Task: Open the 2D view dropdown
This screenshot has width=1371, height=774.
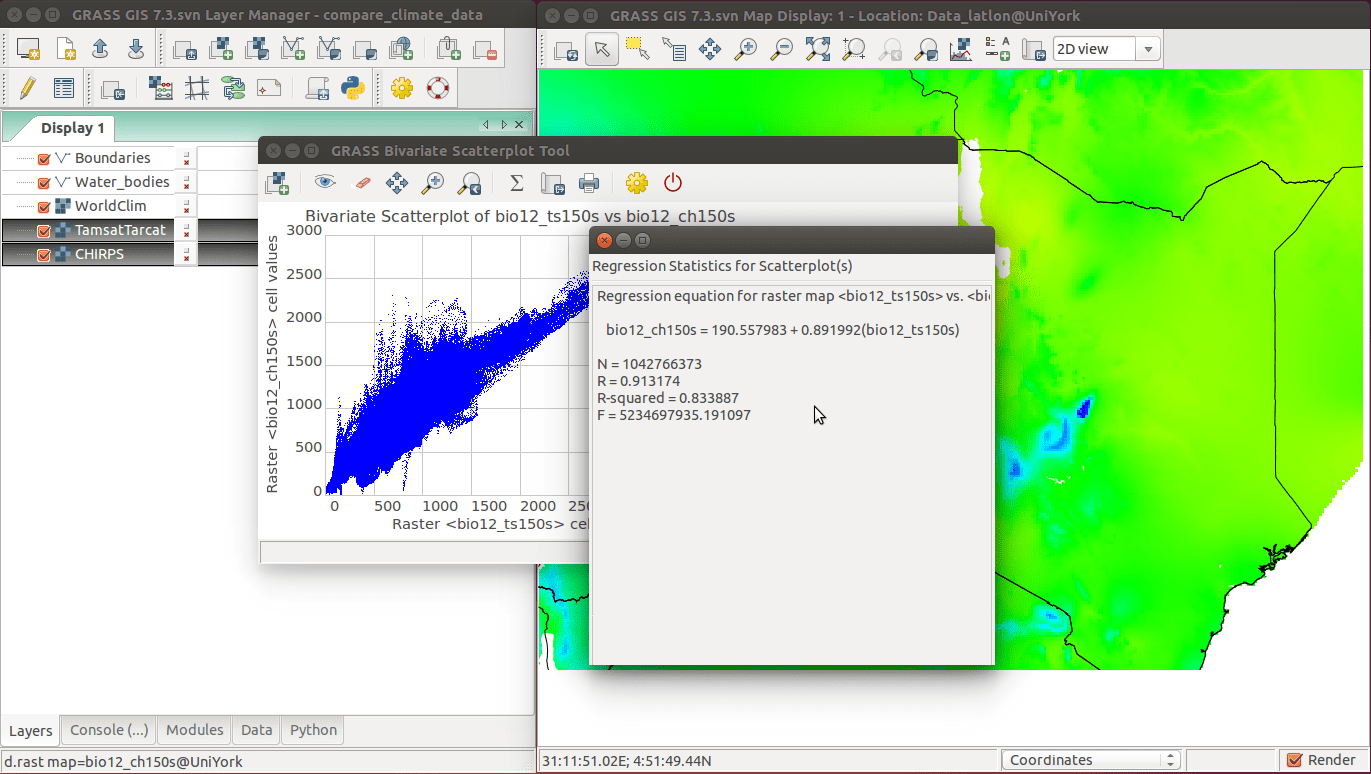Action: click(1146, 48)
